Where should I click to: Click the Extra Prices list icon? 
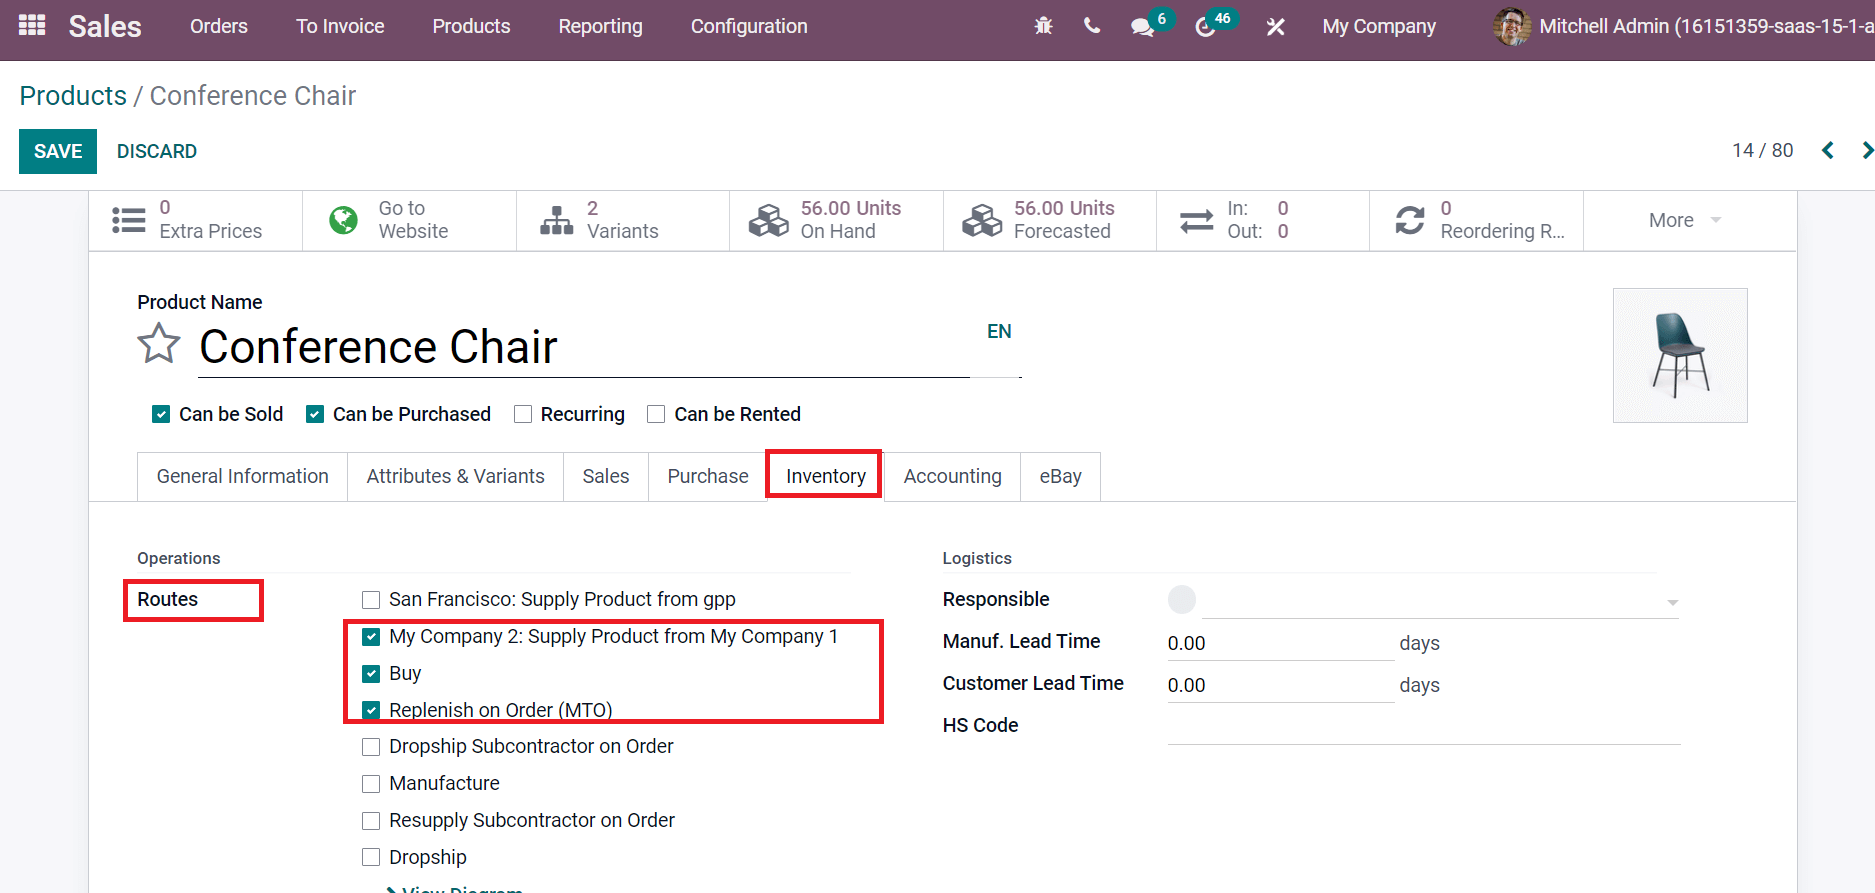(x=129, y=220)
